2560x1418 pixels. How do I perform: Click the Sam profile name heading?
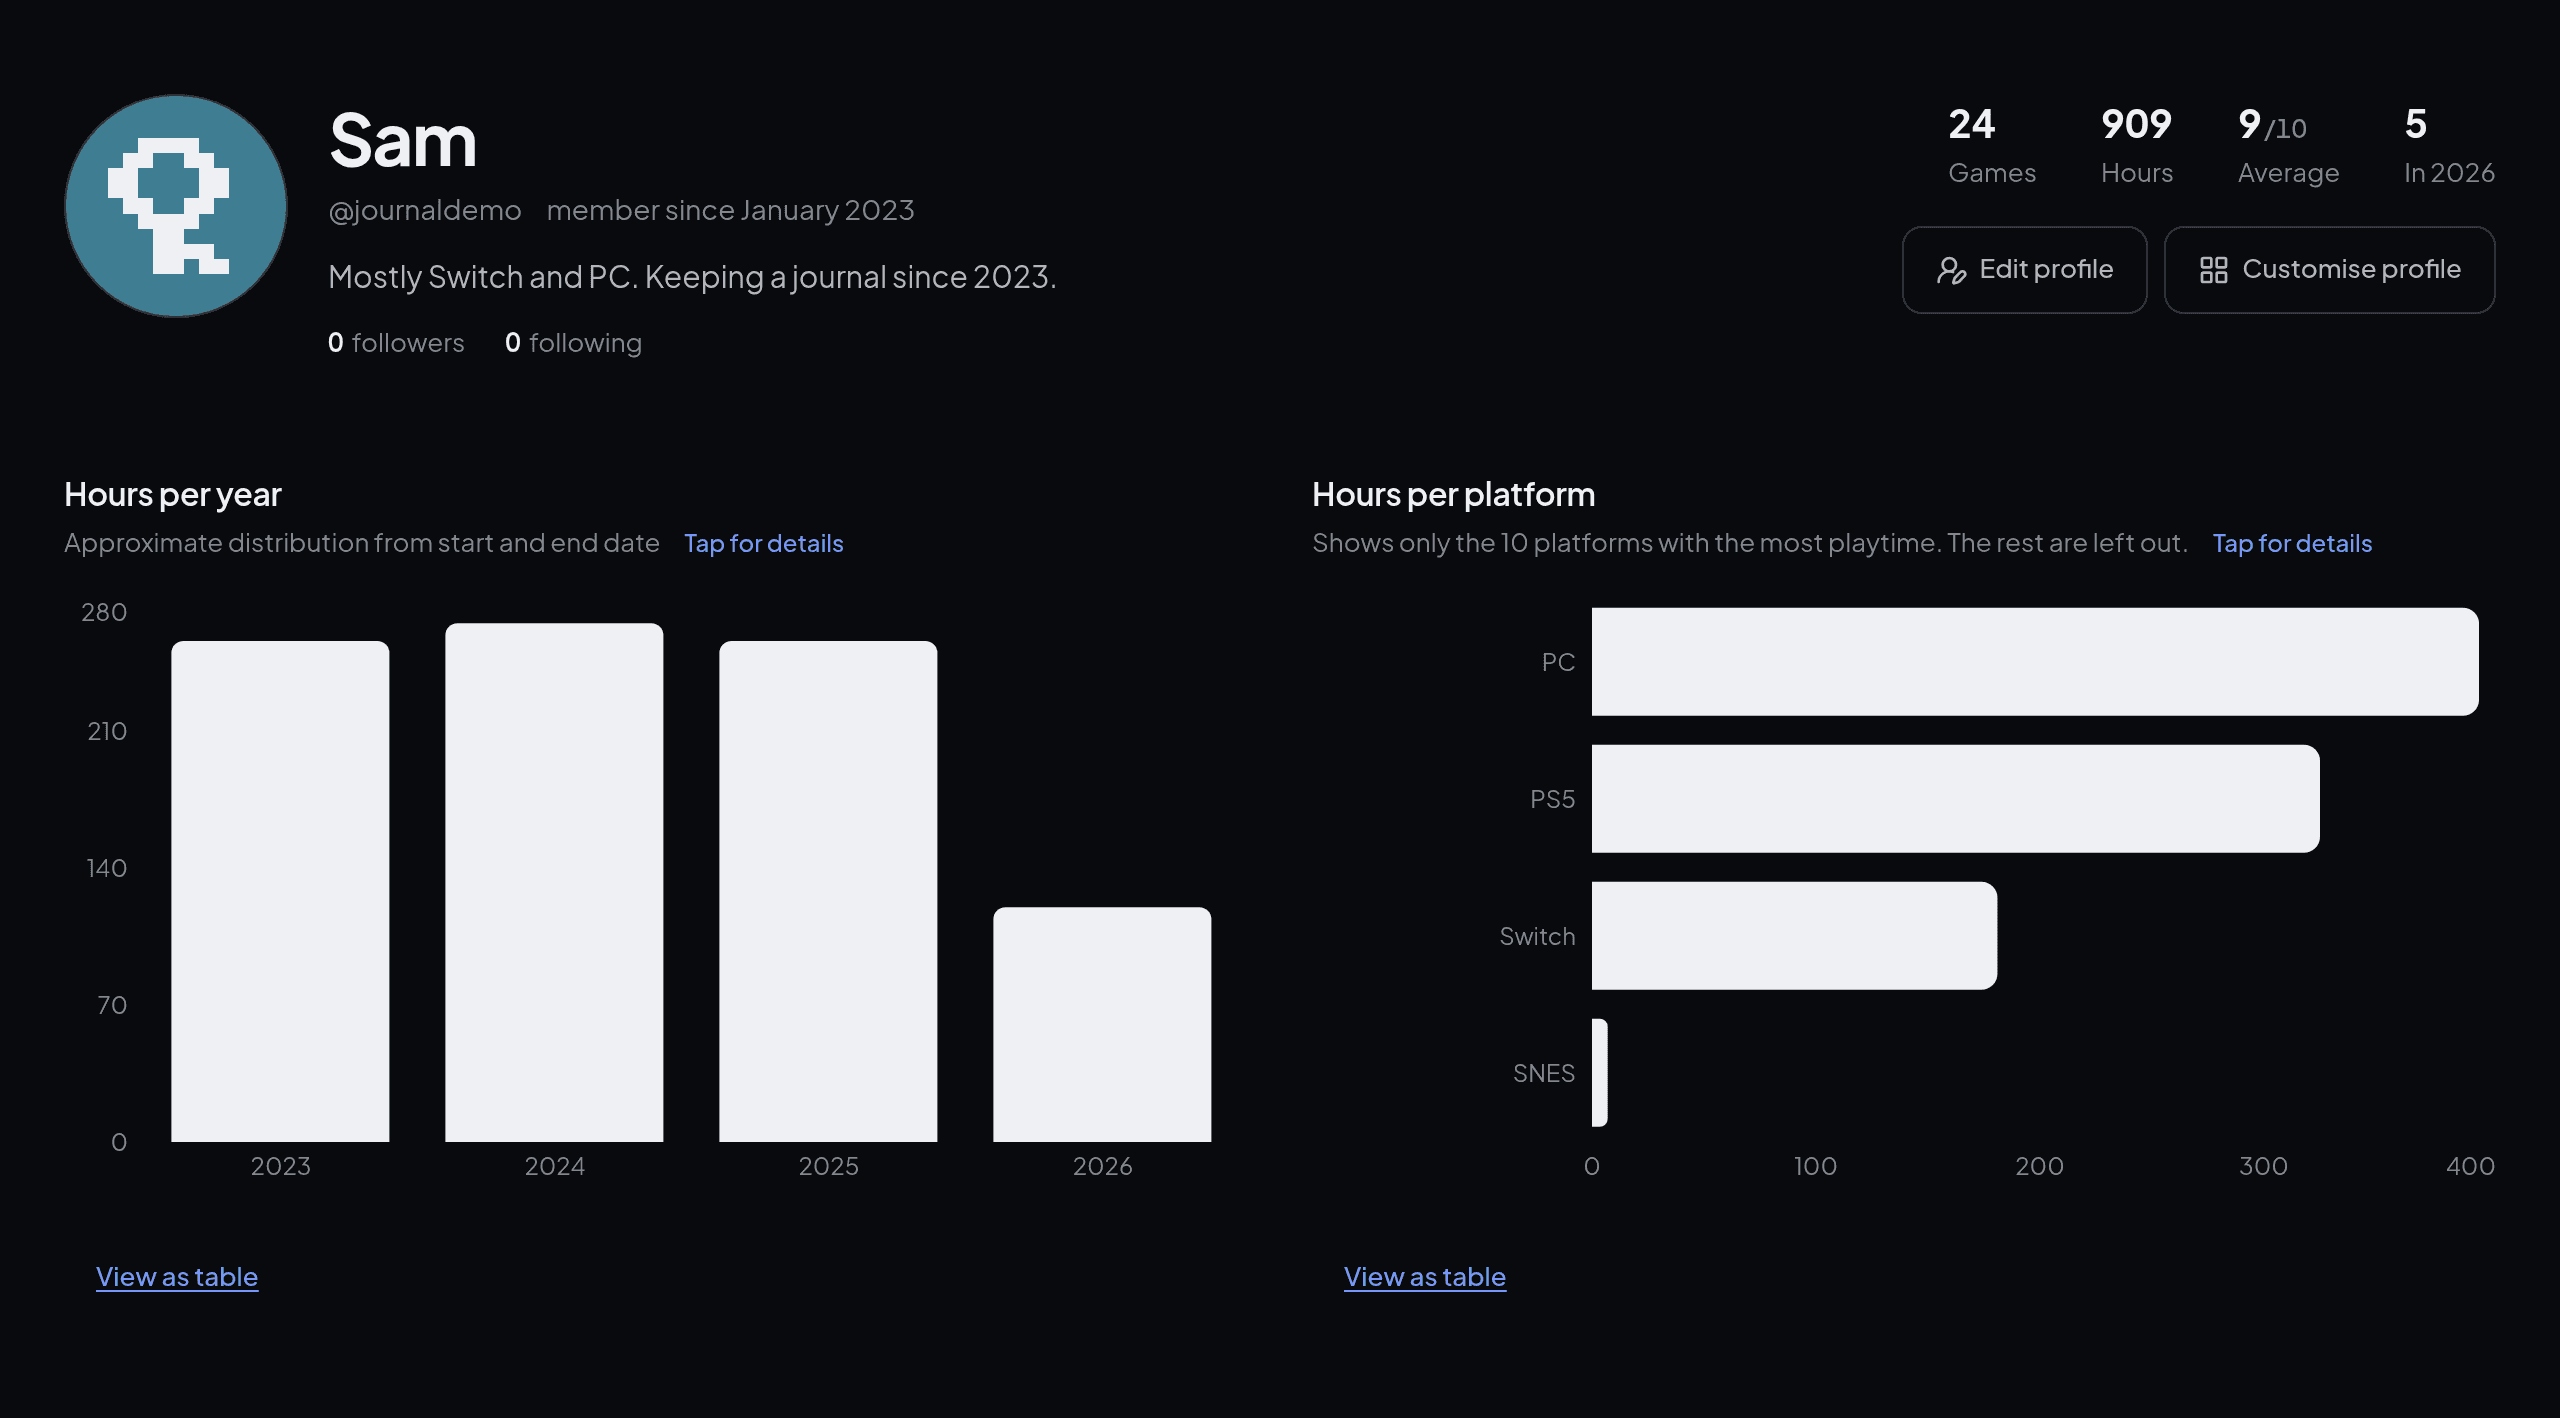tap(403, 140)
